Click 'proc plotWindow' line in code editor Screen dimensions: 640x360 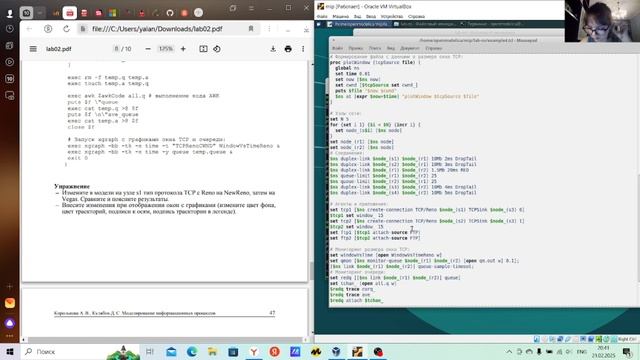(375, 62)
